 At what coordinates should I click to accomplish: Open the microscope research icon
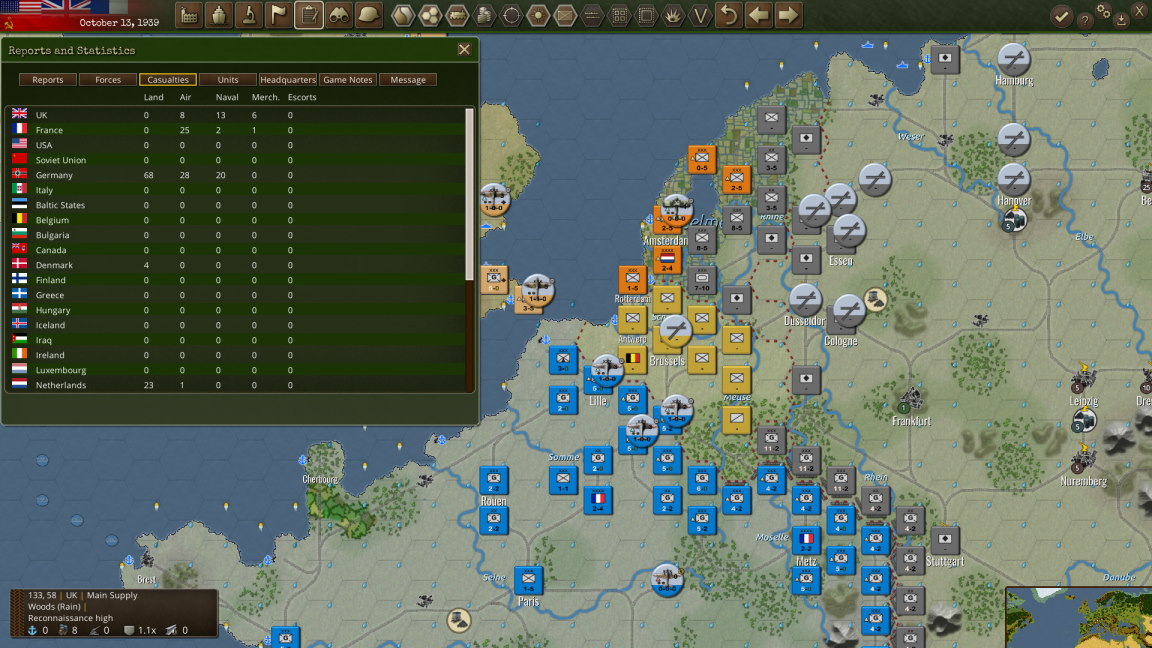coord(249,15)
